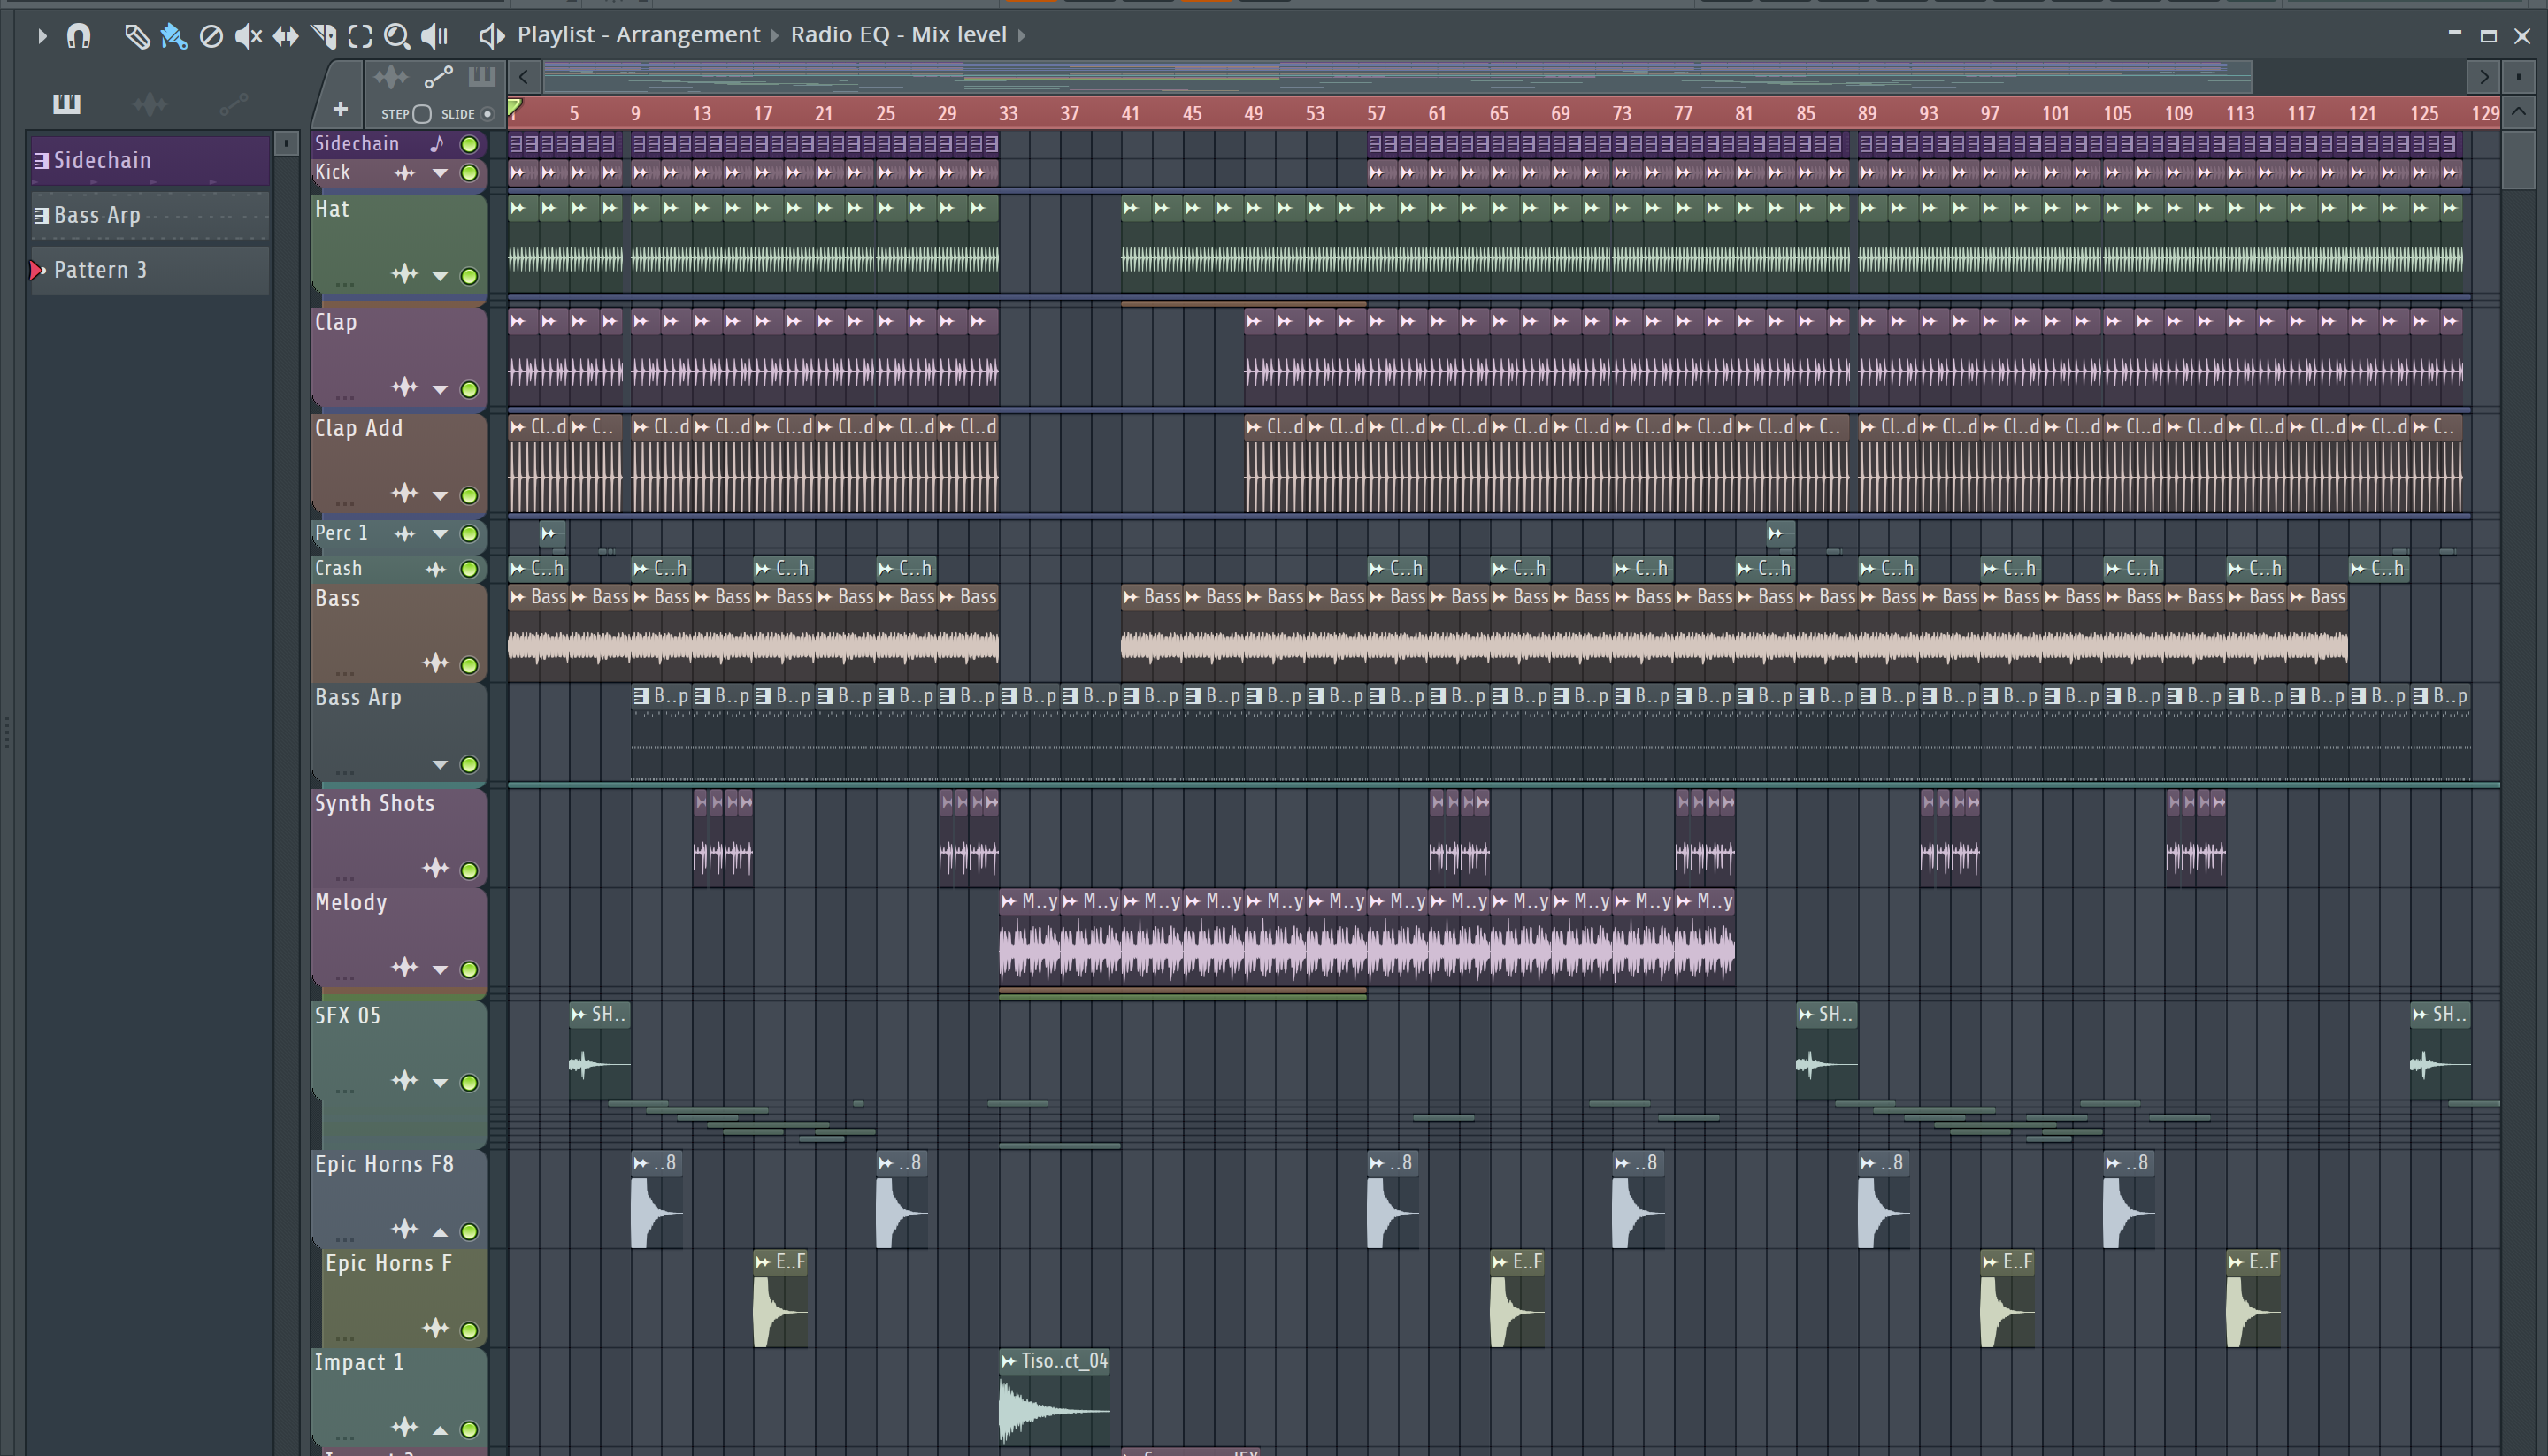Click bar 41 on the timeline ruler

[1130, 113]
